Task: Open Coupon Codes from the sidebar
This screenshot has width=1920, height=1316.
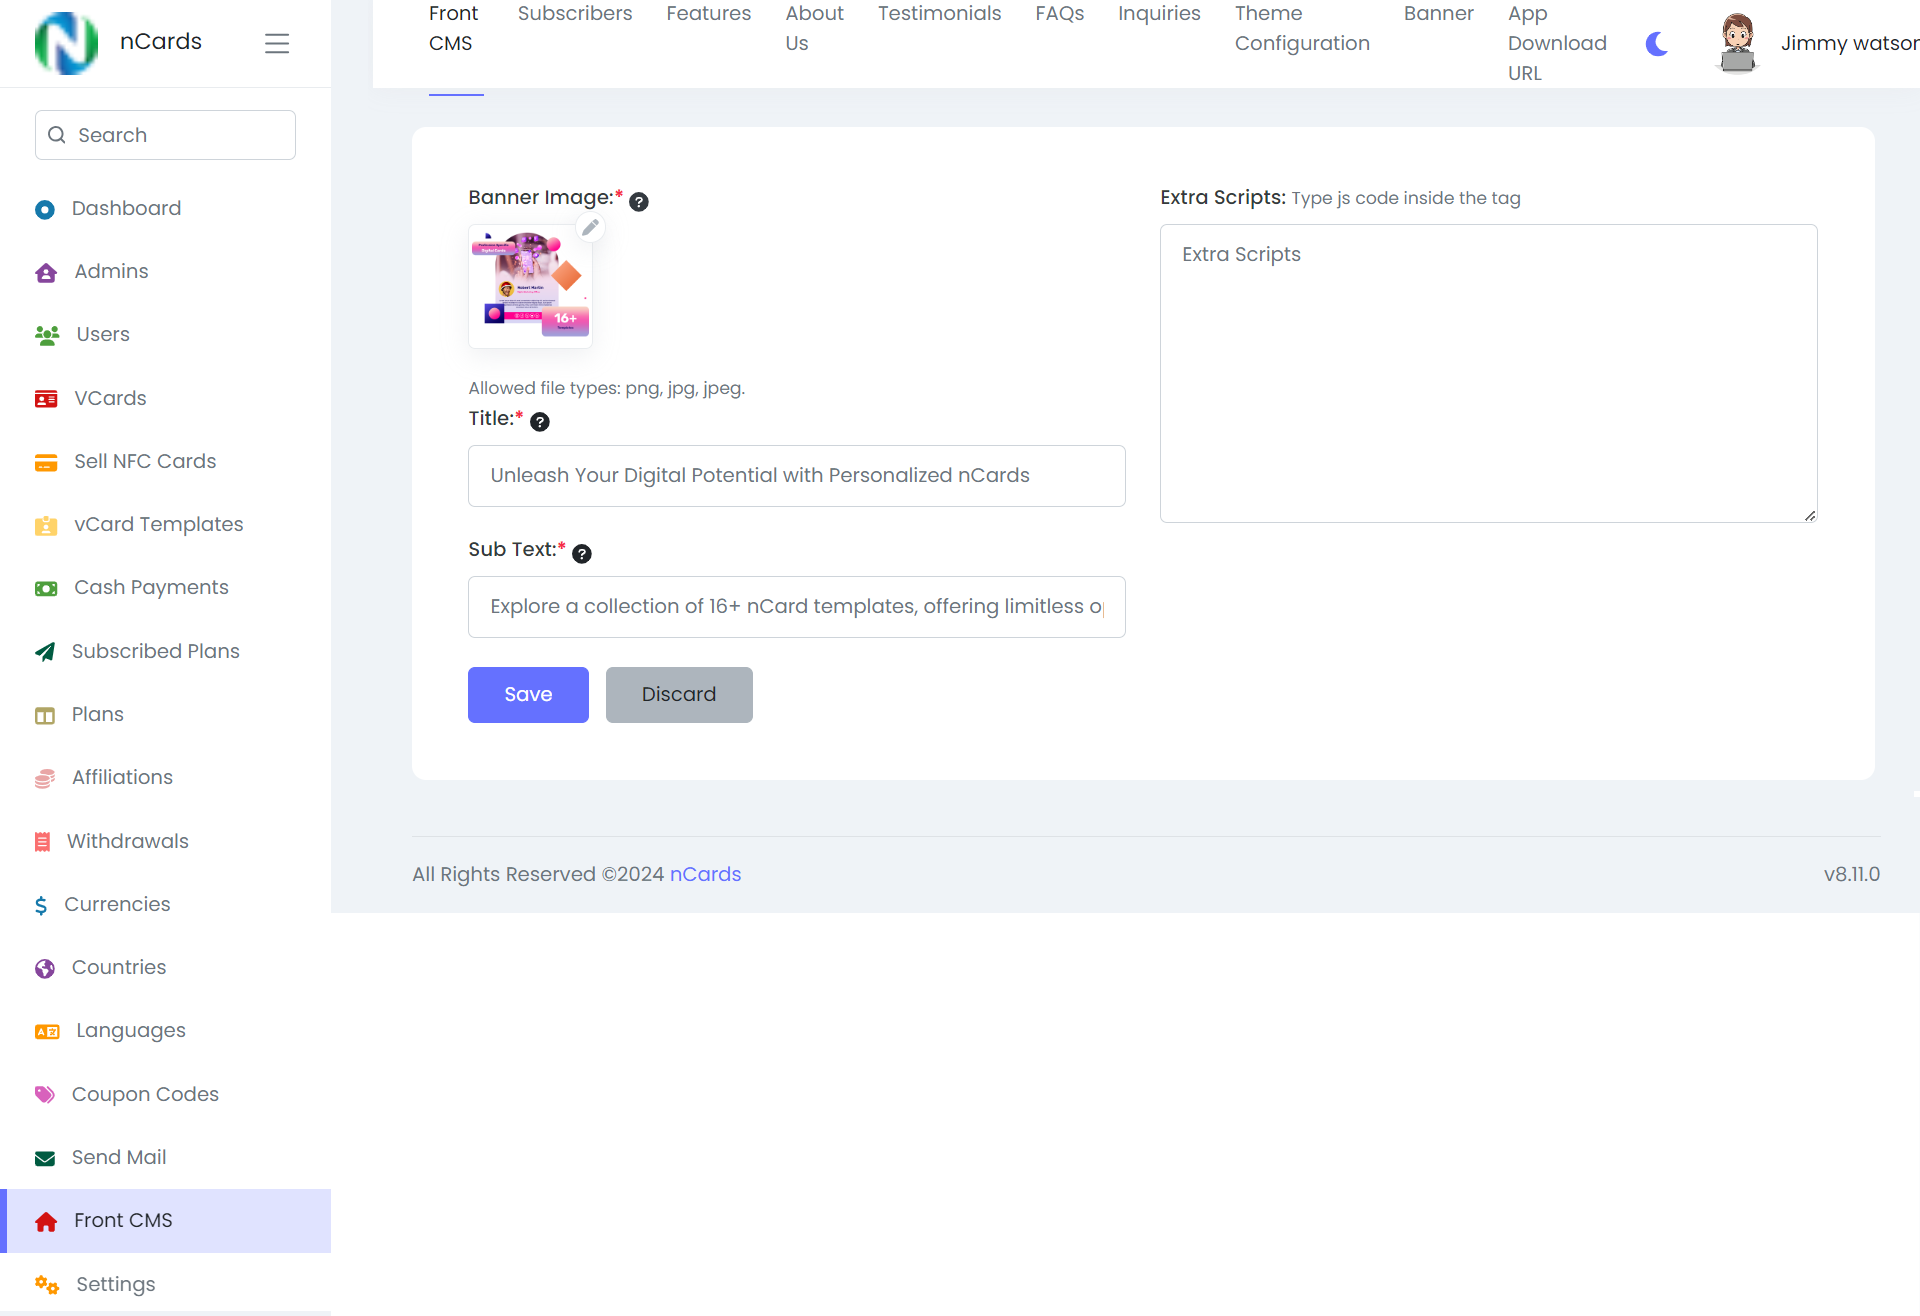Action: pos(145,1094)
